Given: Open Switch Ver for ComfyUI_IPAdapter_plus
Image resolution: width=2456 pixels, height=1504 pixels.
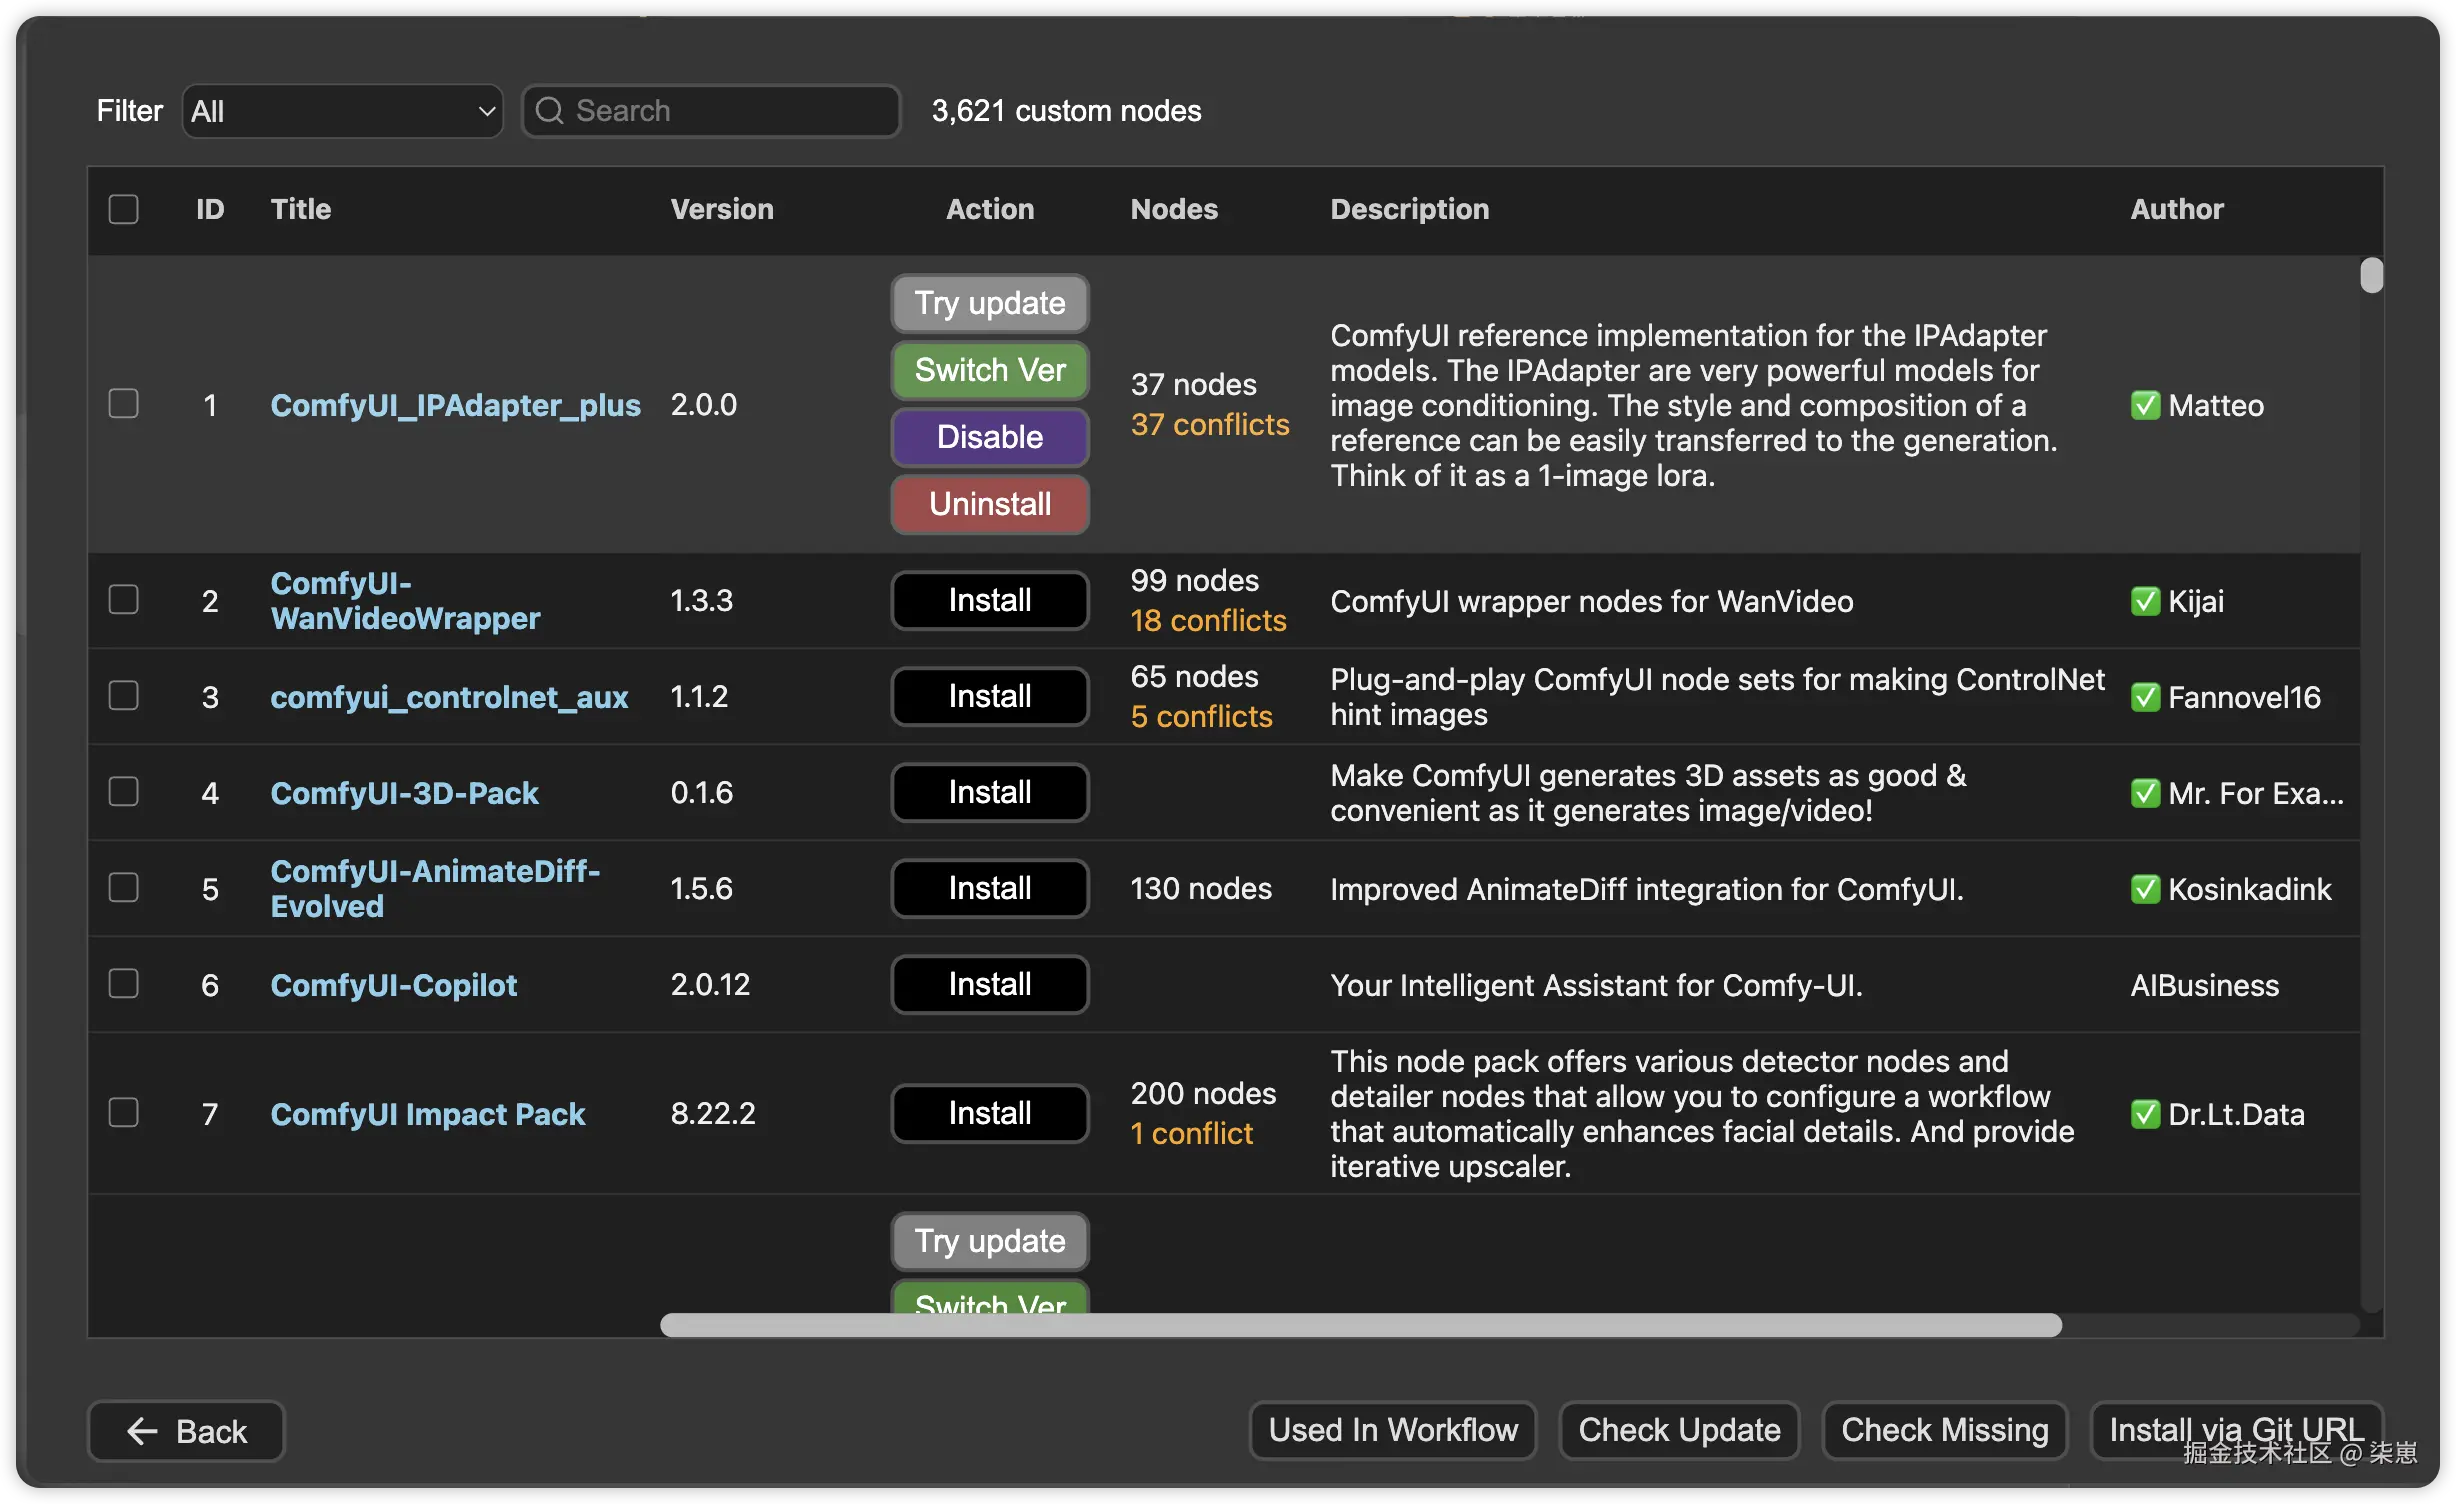Looking at the screenshot, I should 989,370.
